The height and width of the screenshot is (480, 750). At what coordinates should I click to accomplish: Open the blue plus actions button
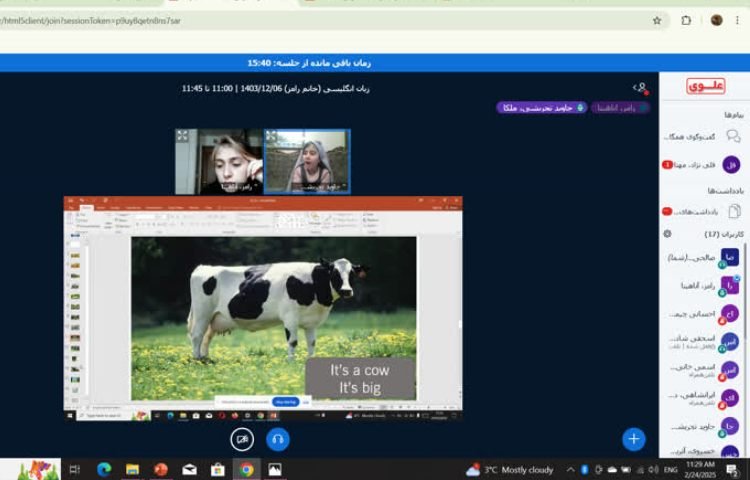coord(634,439)
